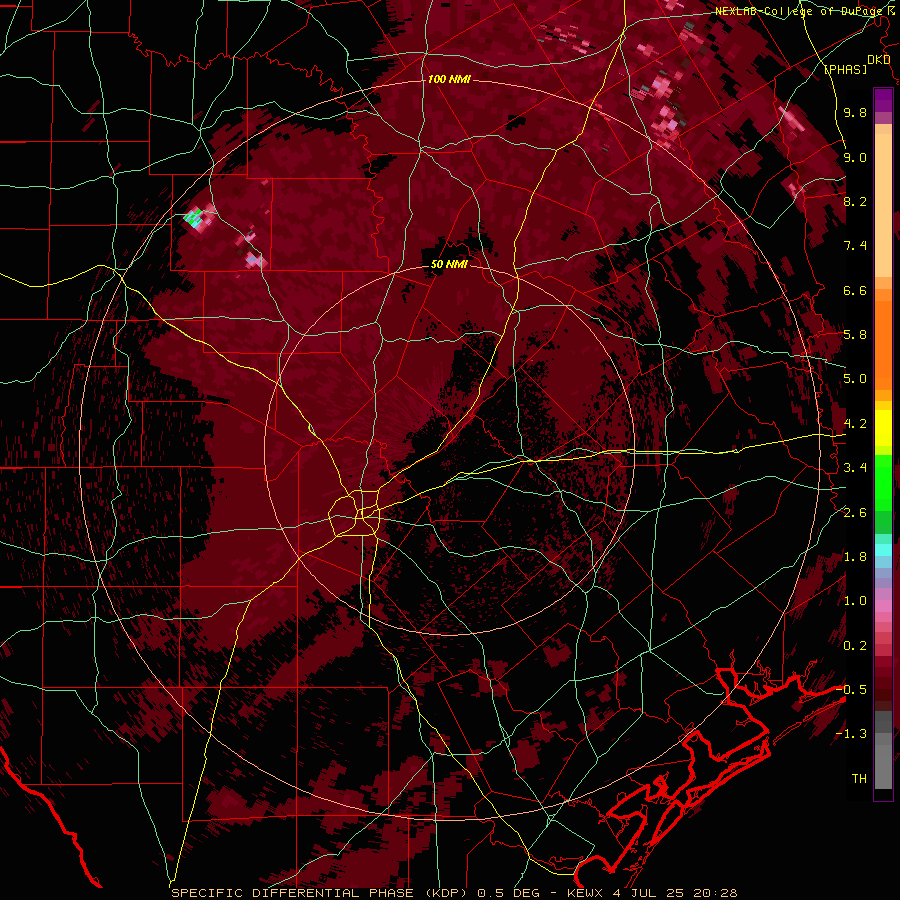Image resolution: width=900 pixels, height=900 pixels.
Task: Click the 7.4 value on color scale
Action: tap(855, 246)
